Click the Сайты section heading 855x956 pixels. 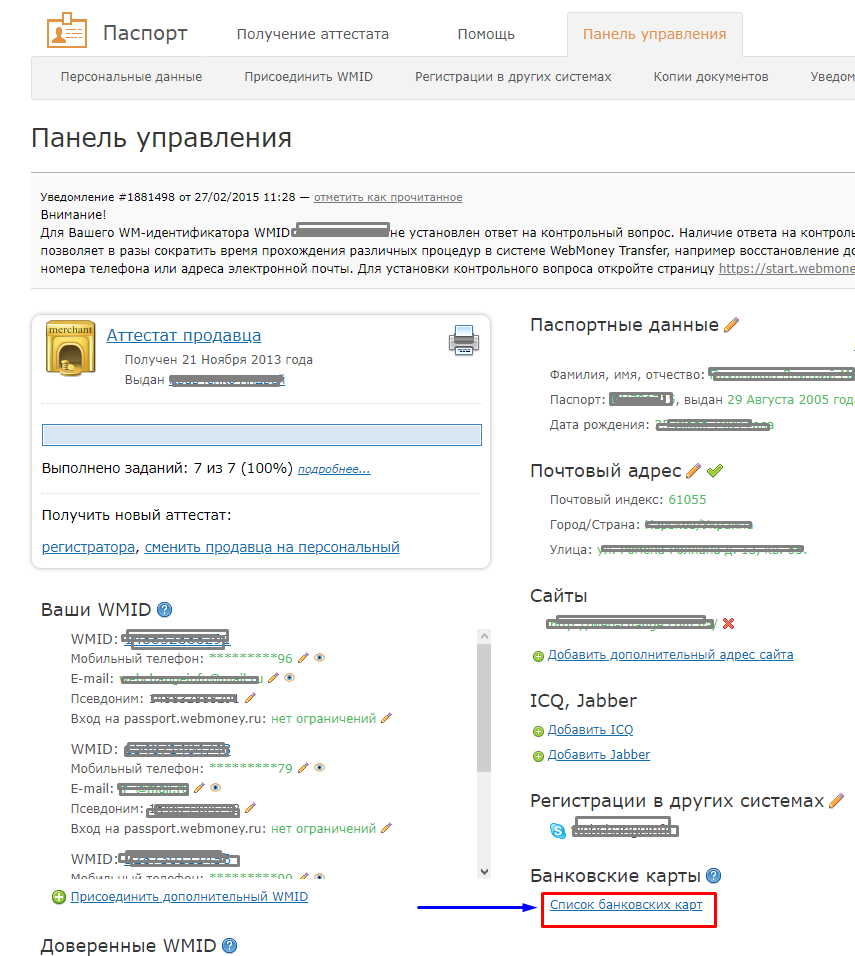[559, 596]
